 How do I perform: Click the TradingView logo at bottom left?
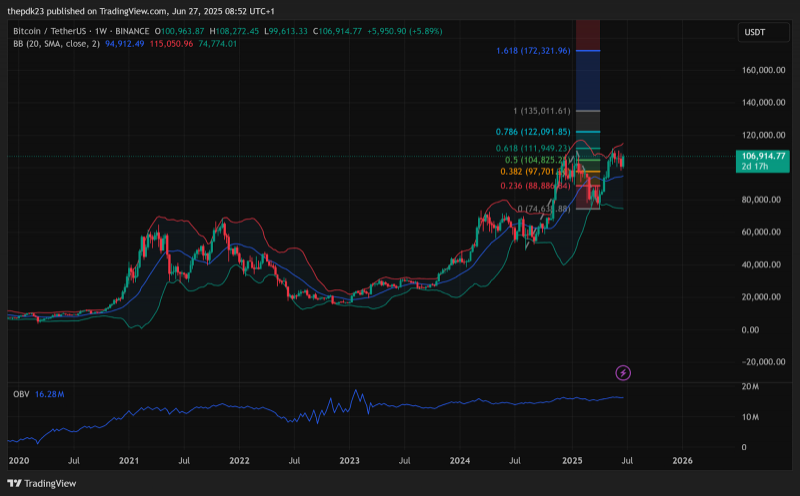[42, 483]
